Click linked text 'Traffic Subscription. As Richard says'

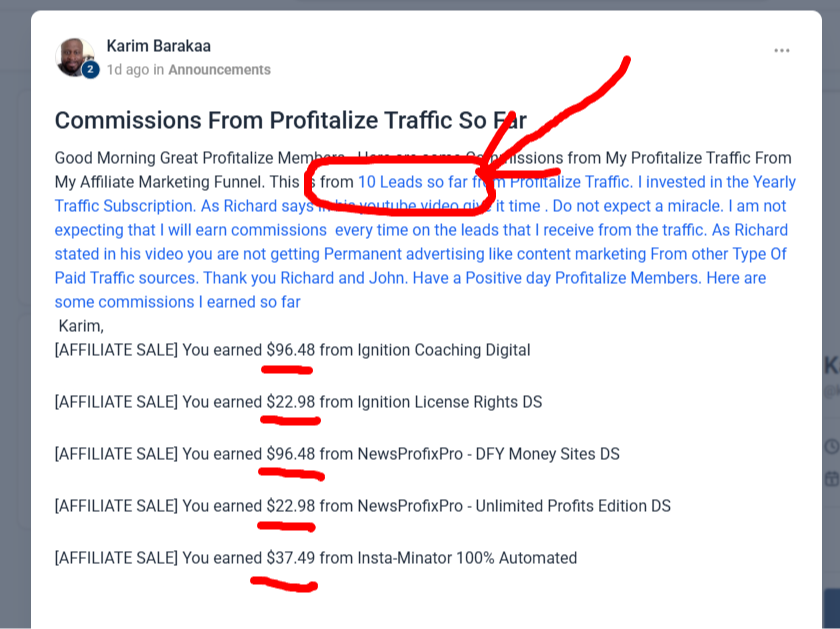[184, 206]
